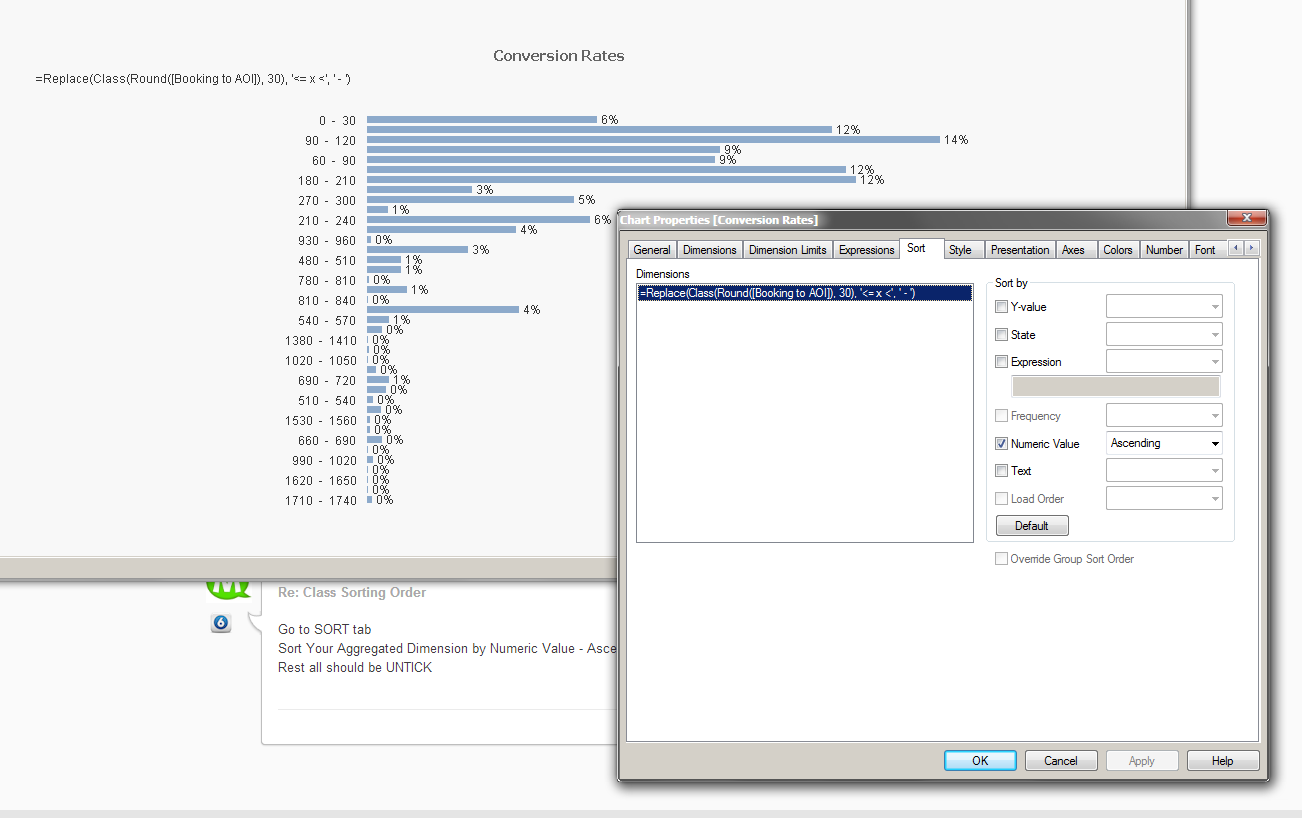Screen dimensions: 1302x818
Task: Open the Number tab
Action: 1164,250
